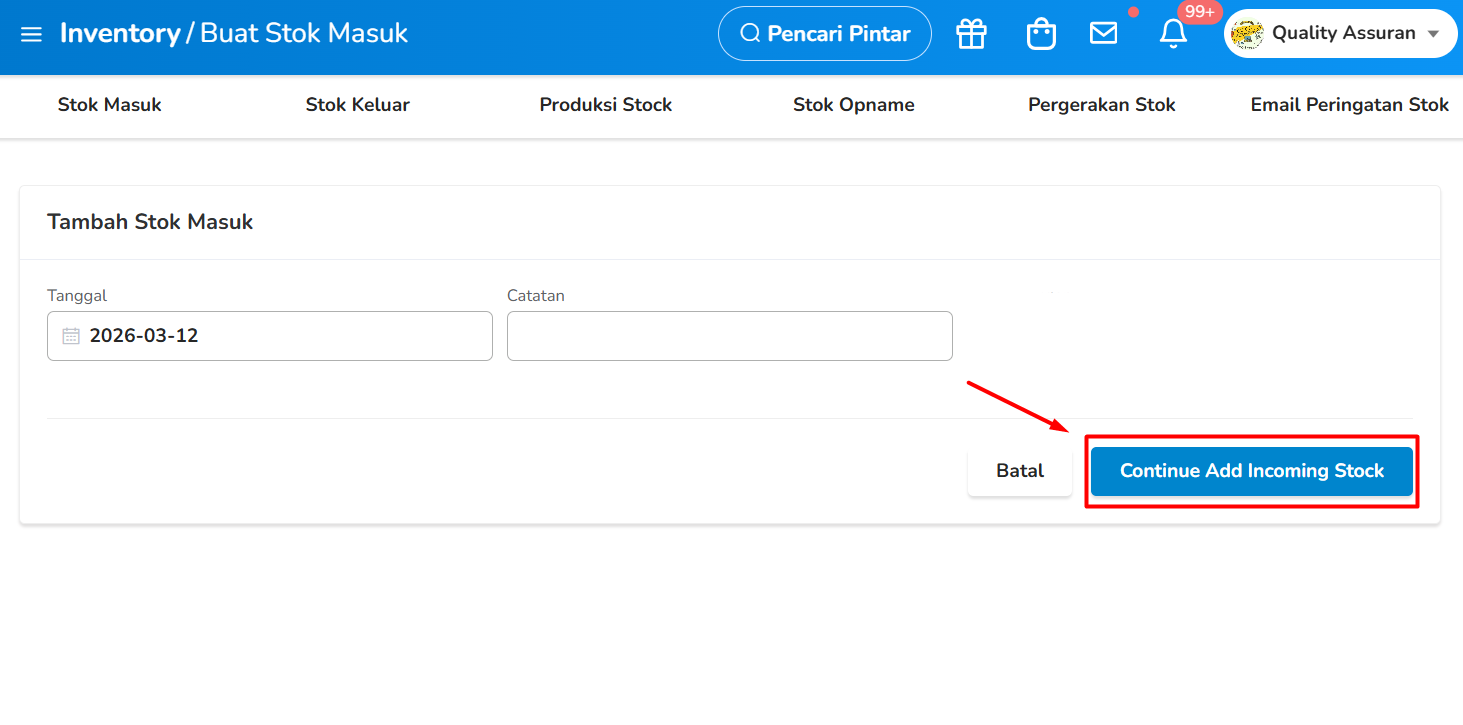This screenshot has width=1463, height=725.
Task: Click the Quality Assuran profile avatar
Action: [x=1246, y=34]
